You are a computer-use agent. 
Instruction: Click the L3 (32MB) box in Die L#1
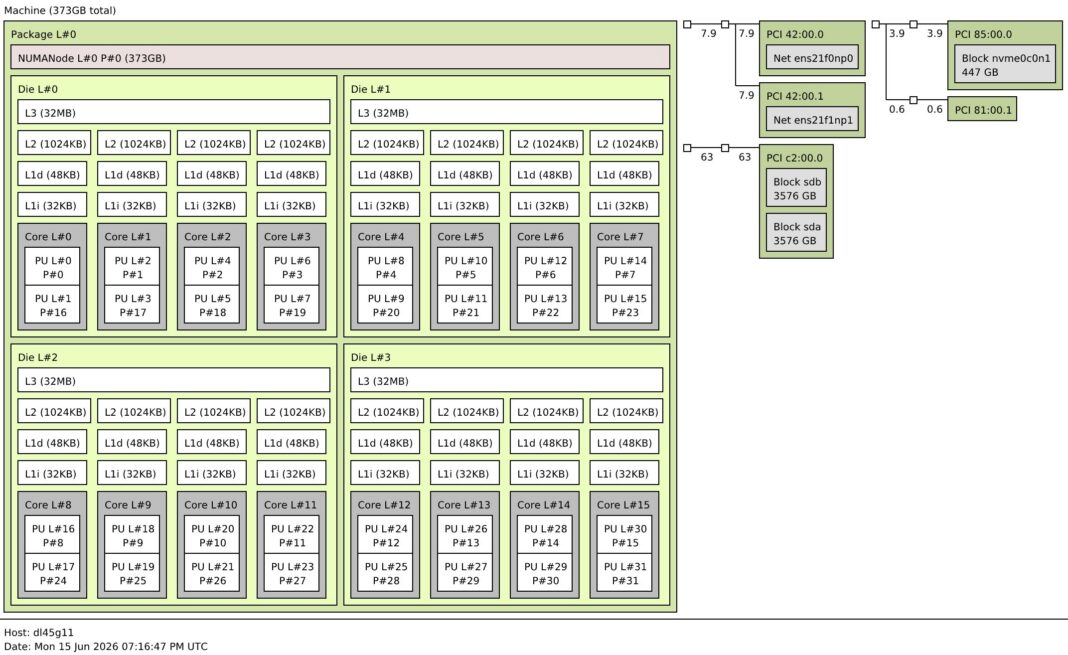coord(506,112)
